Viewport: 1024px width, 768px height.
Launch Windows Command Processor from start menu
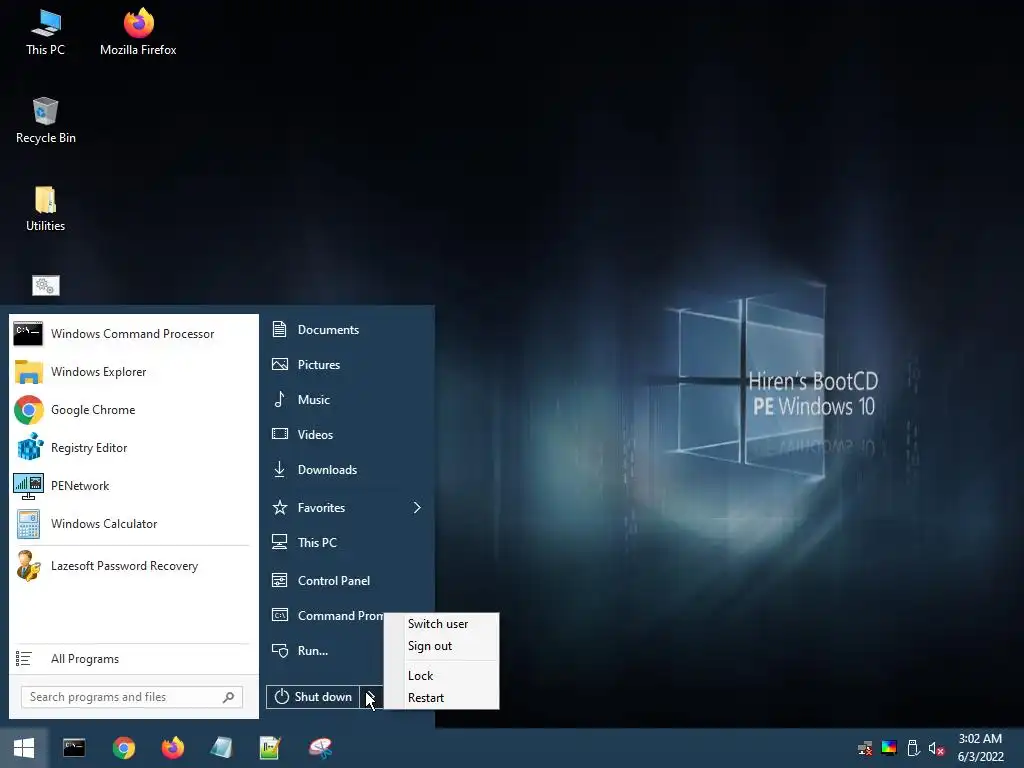click(x=134, y=334)
